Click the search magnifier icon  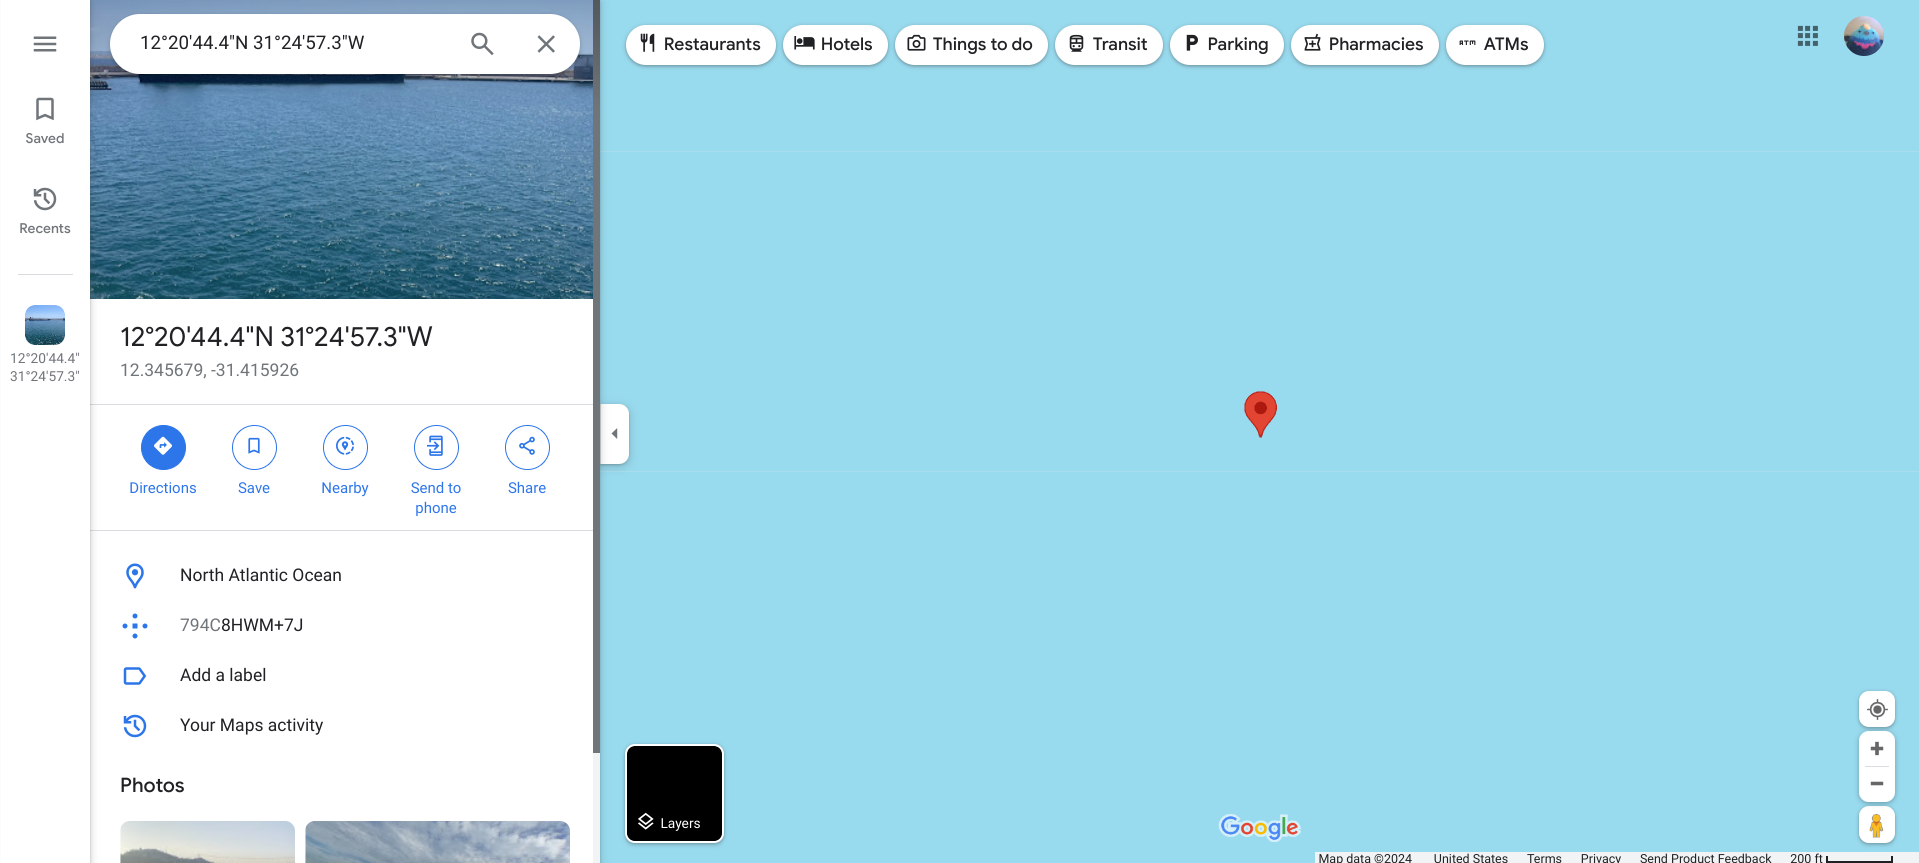coord(482,44)
